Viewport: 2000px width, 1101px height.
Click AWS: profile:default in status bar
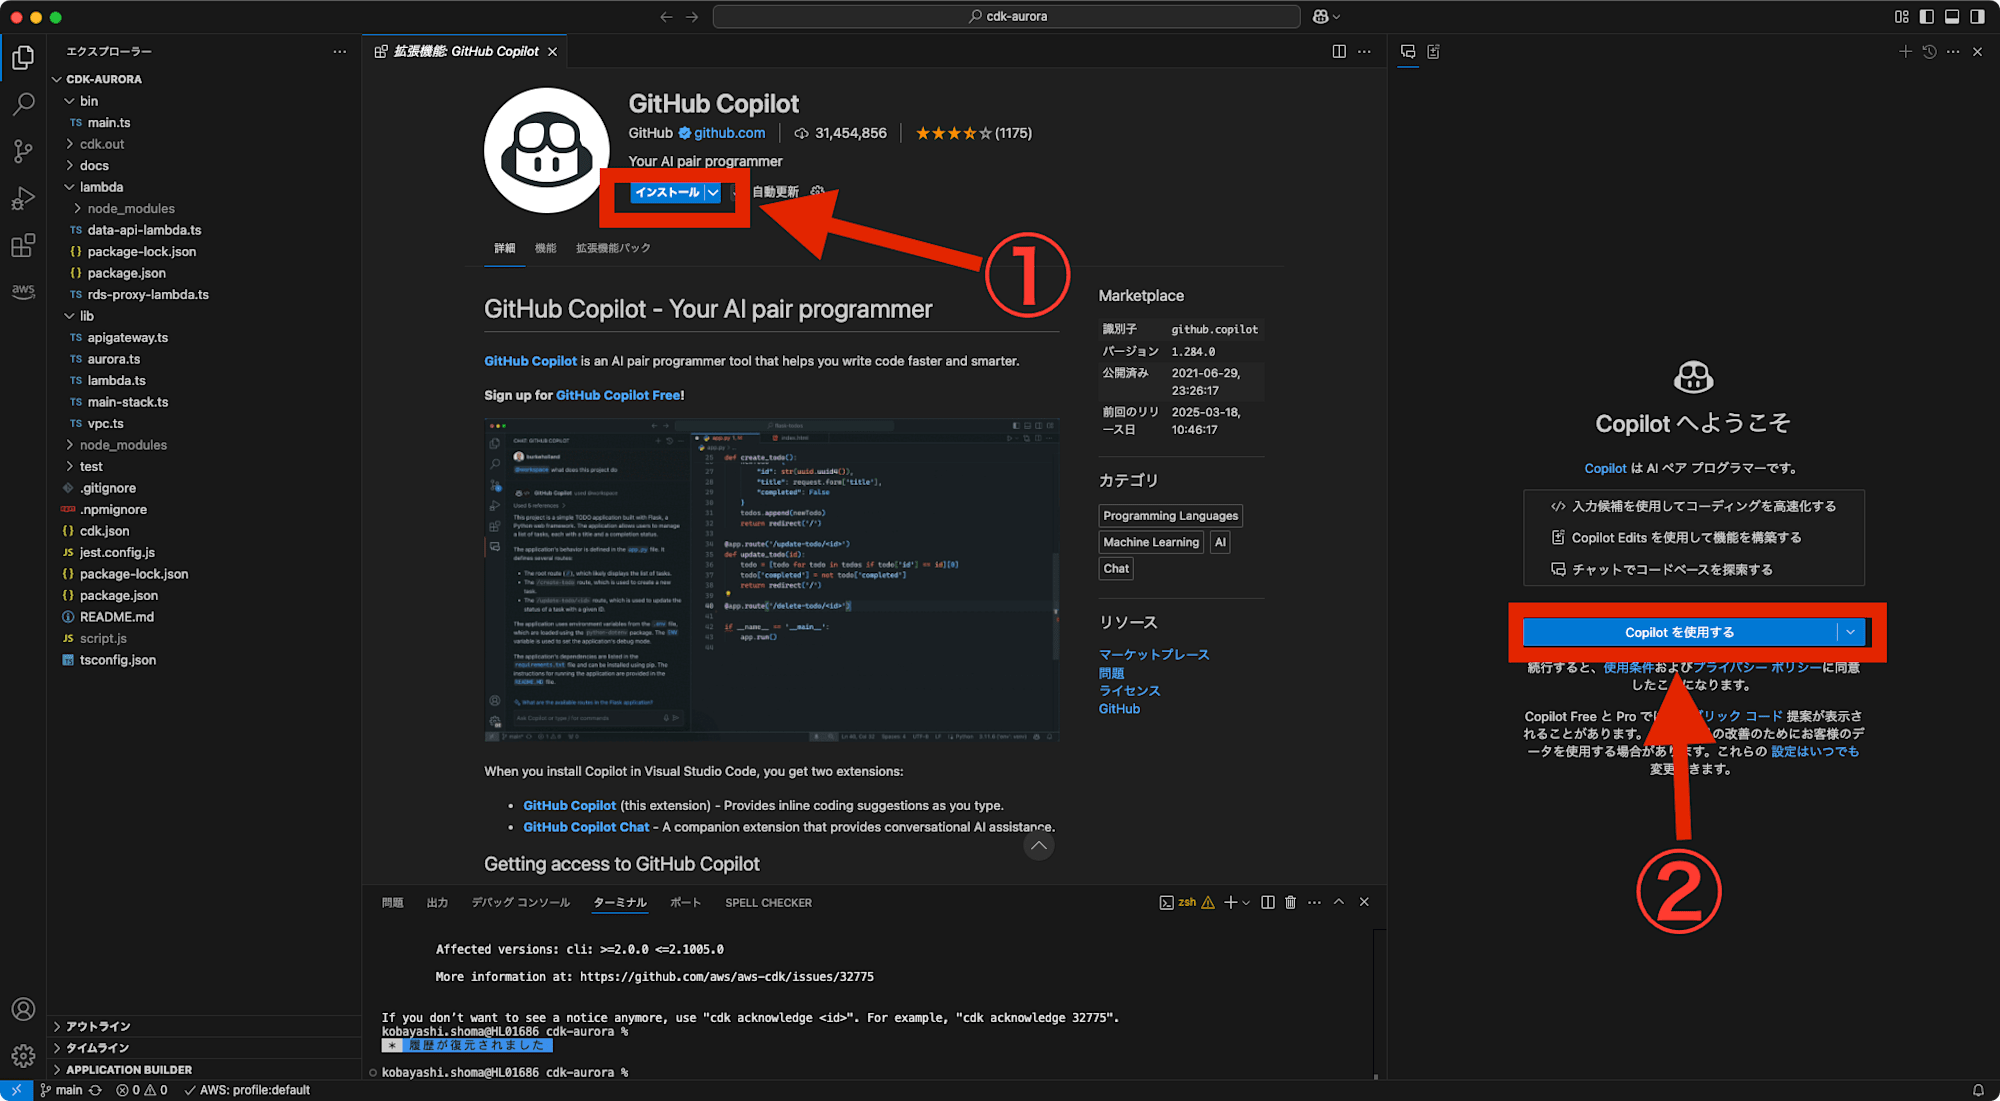point(247,1090)
